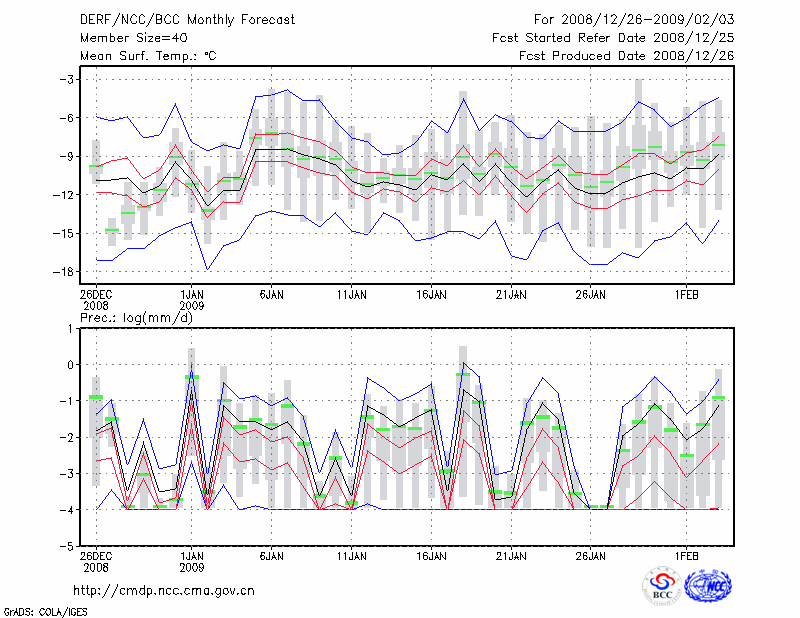800x618 pixels.
Task: Click the -5 precipitation axis value
Action: (x=68, y=546)
